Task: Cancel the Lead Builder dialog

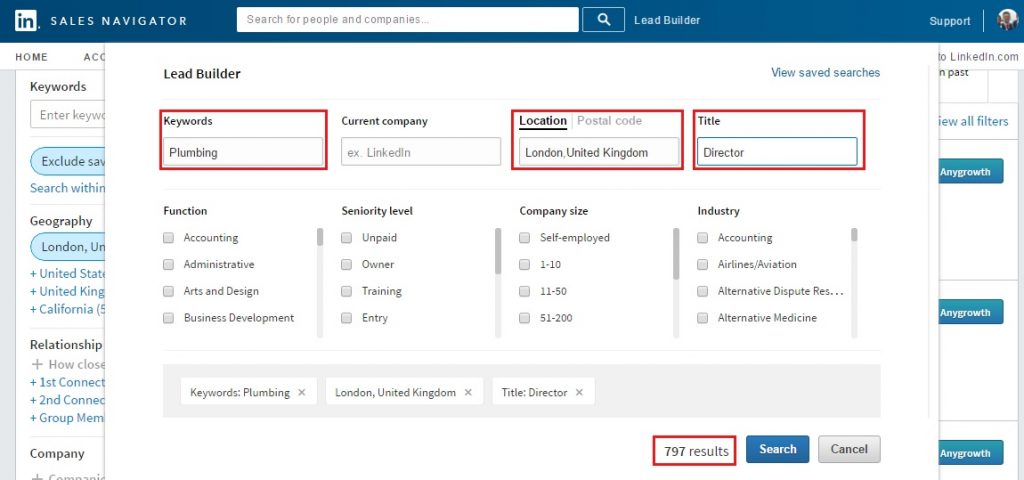Action: tap(849, 449)
